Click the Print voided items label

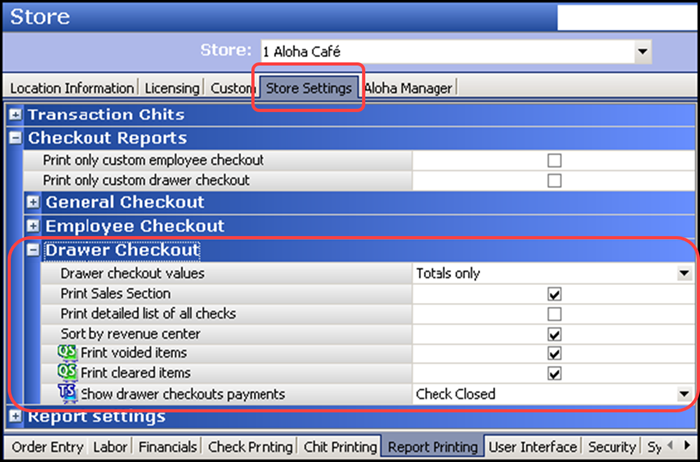pyautogui.click(x=133, y=353)
